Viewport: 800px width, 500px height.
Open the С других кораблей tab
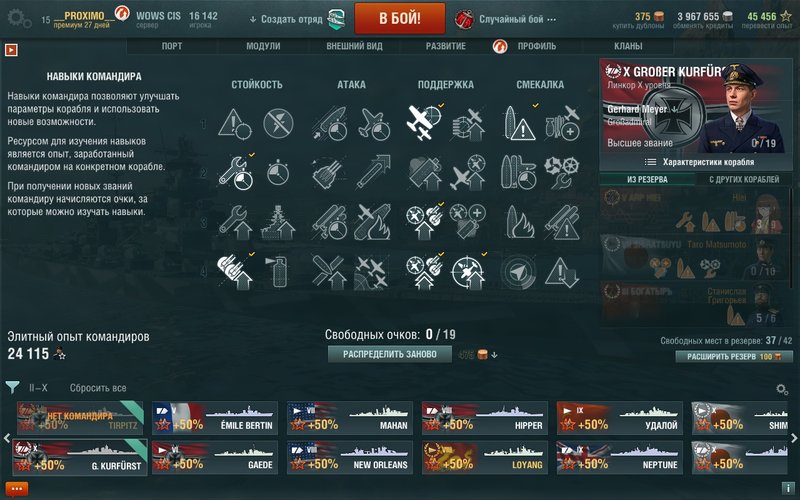click(x=744, y=179)
